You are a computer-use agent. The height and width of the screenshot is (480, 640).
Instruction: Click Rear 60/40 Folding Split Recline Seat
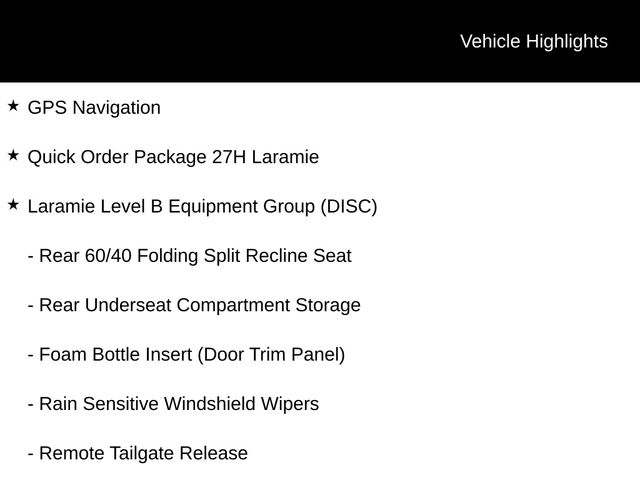tap(190, 256)
